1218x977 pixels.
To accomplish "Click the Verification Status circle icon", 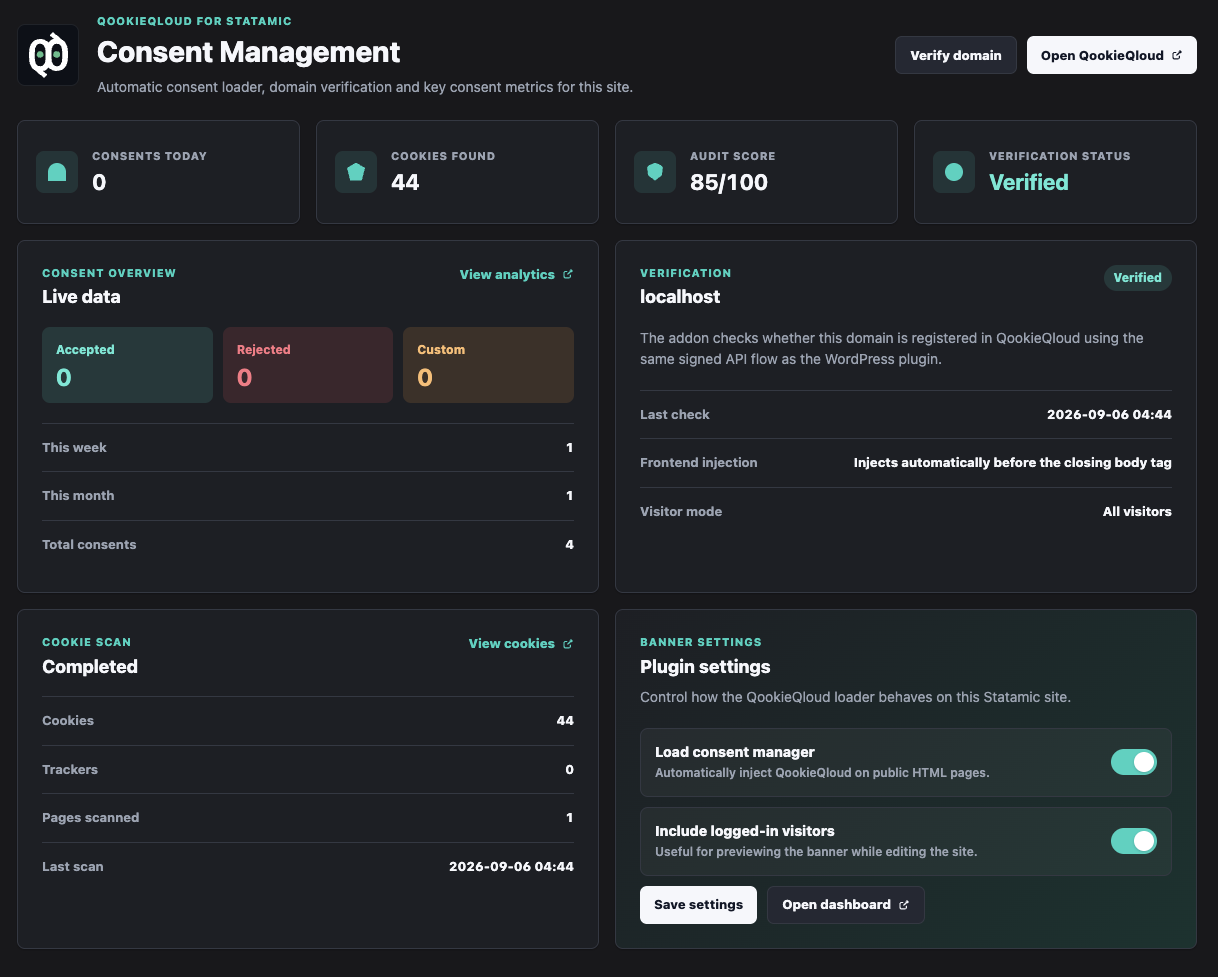I will (954, 172).
